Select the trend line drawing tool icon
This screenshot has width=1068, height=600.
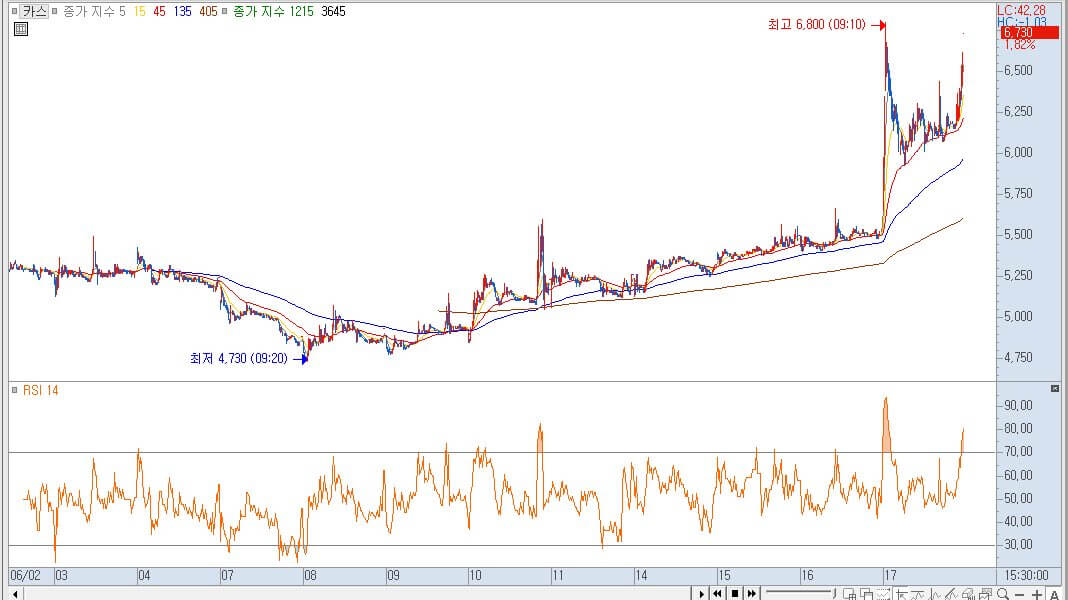click(902, 595)
